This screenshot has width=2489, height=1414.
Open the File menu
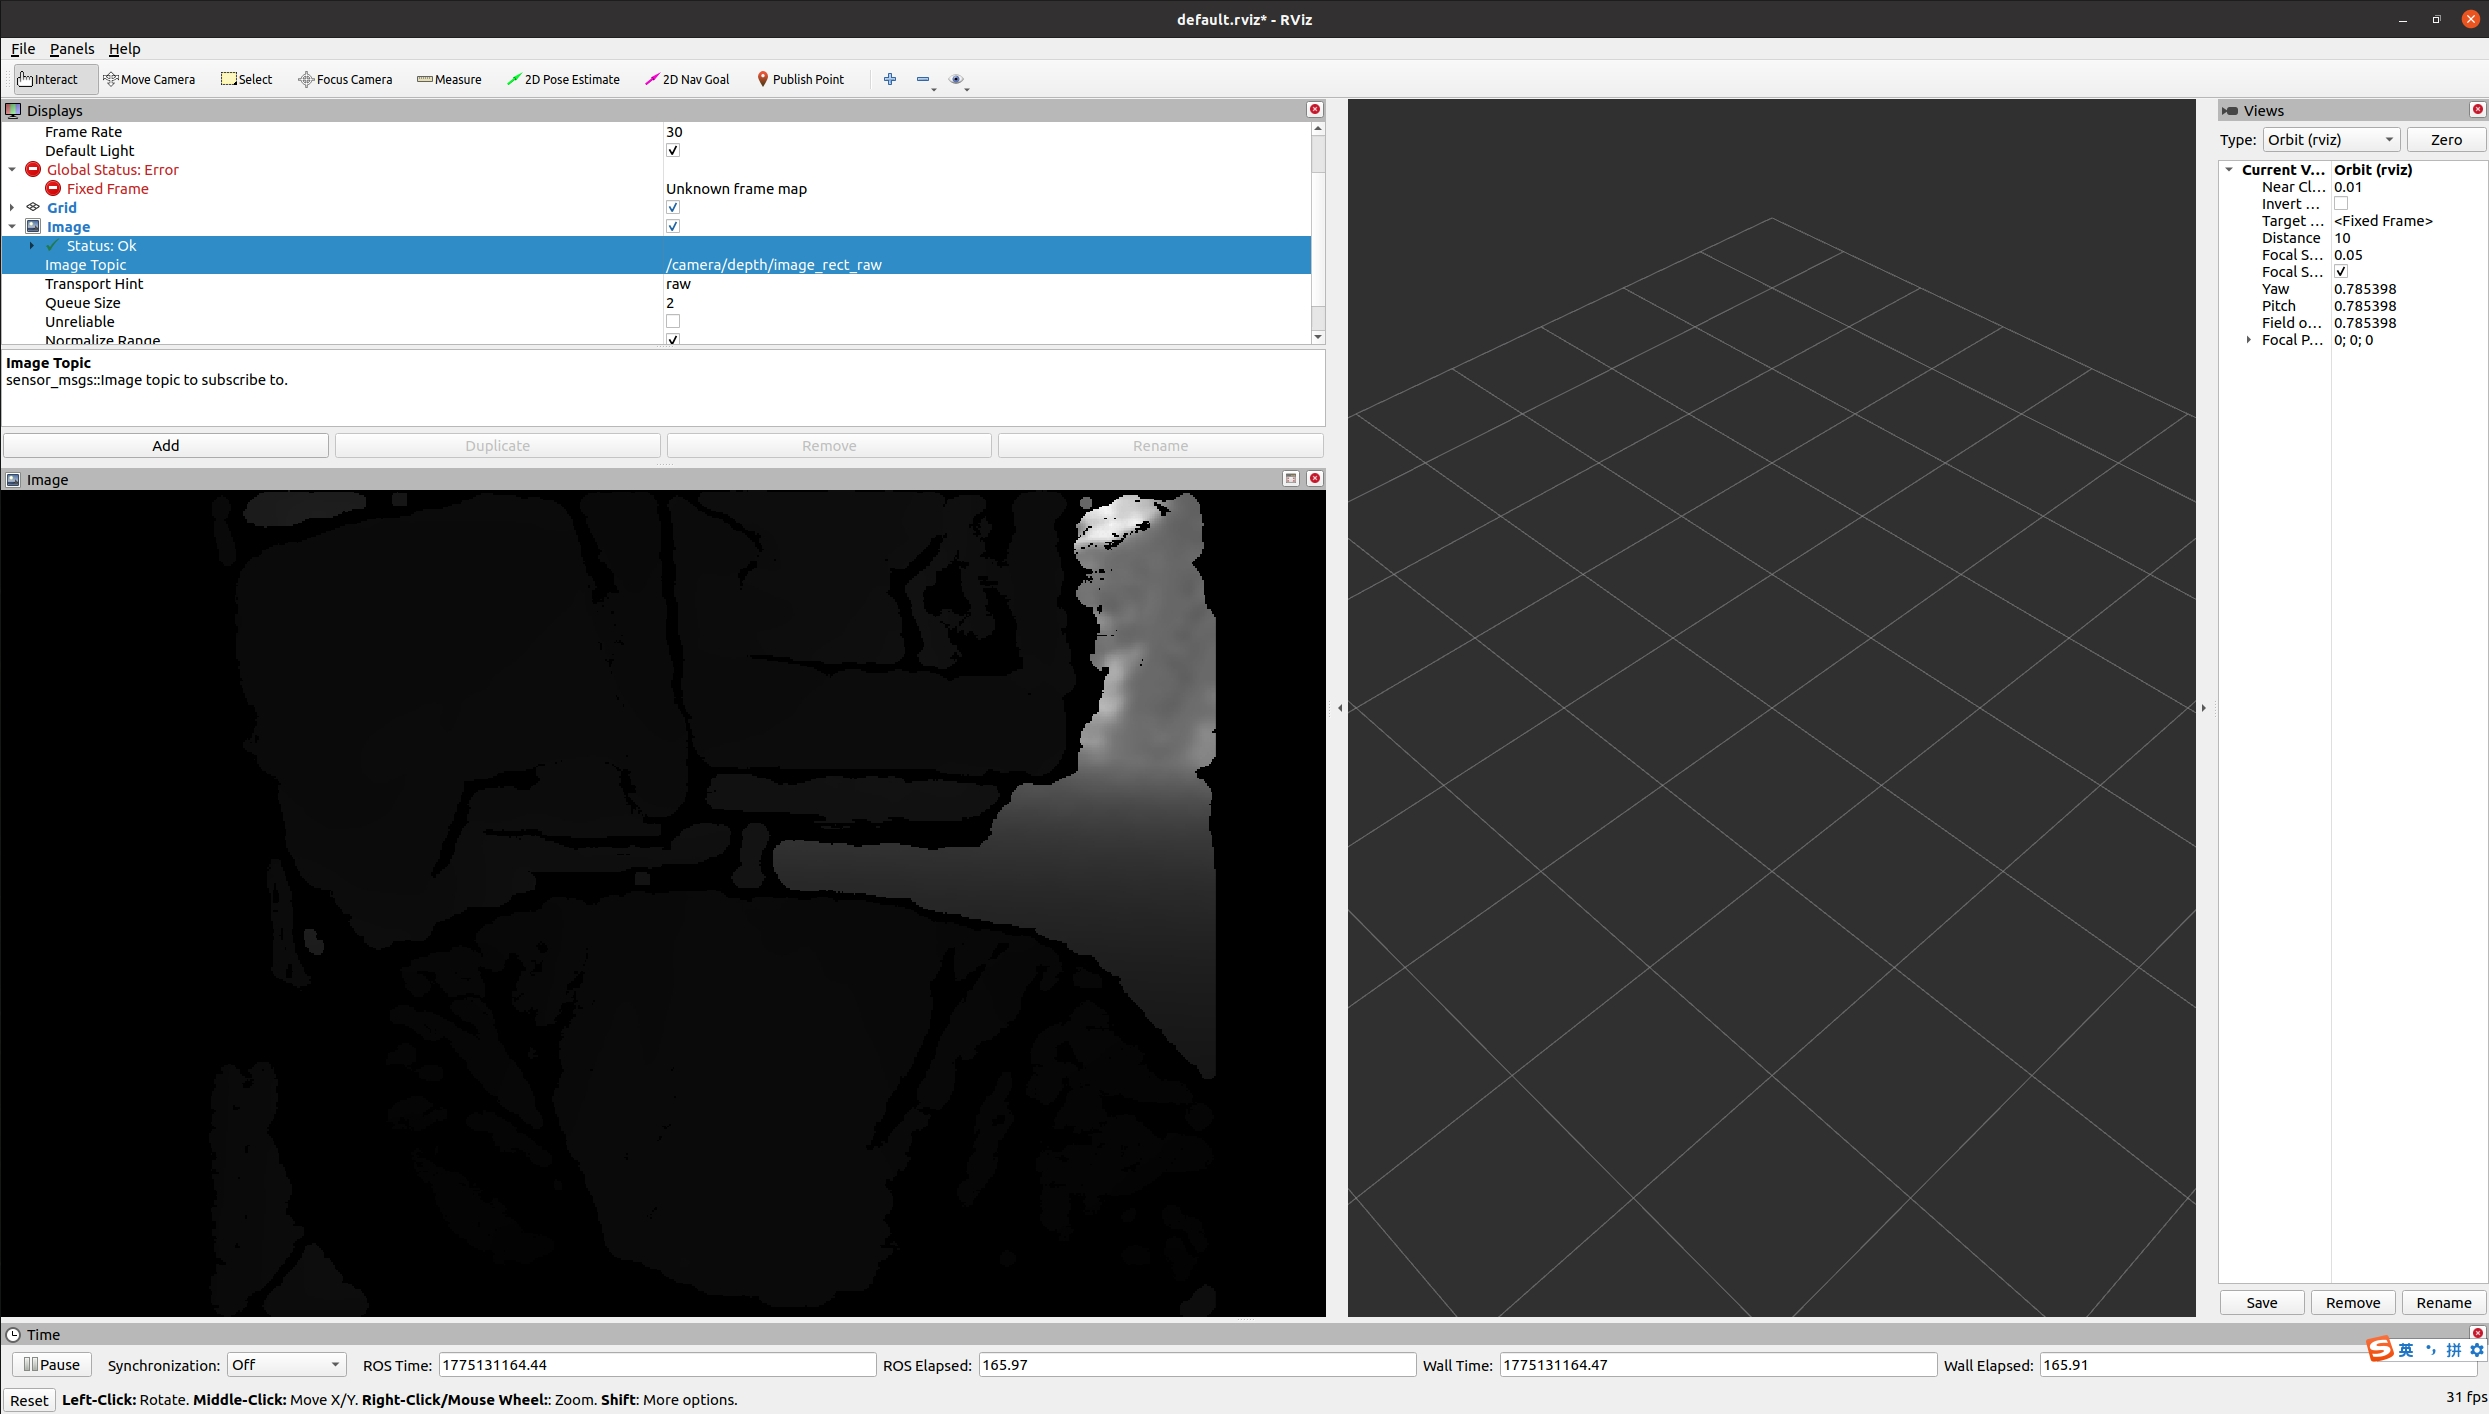click(x=23, y=48)
